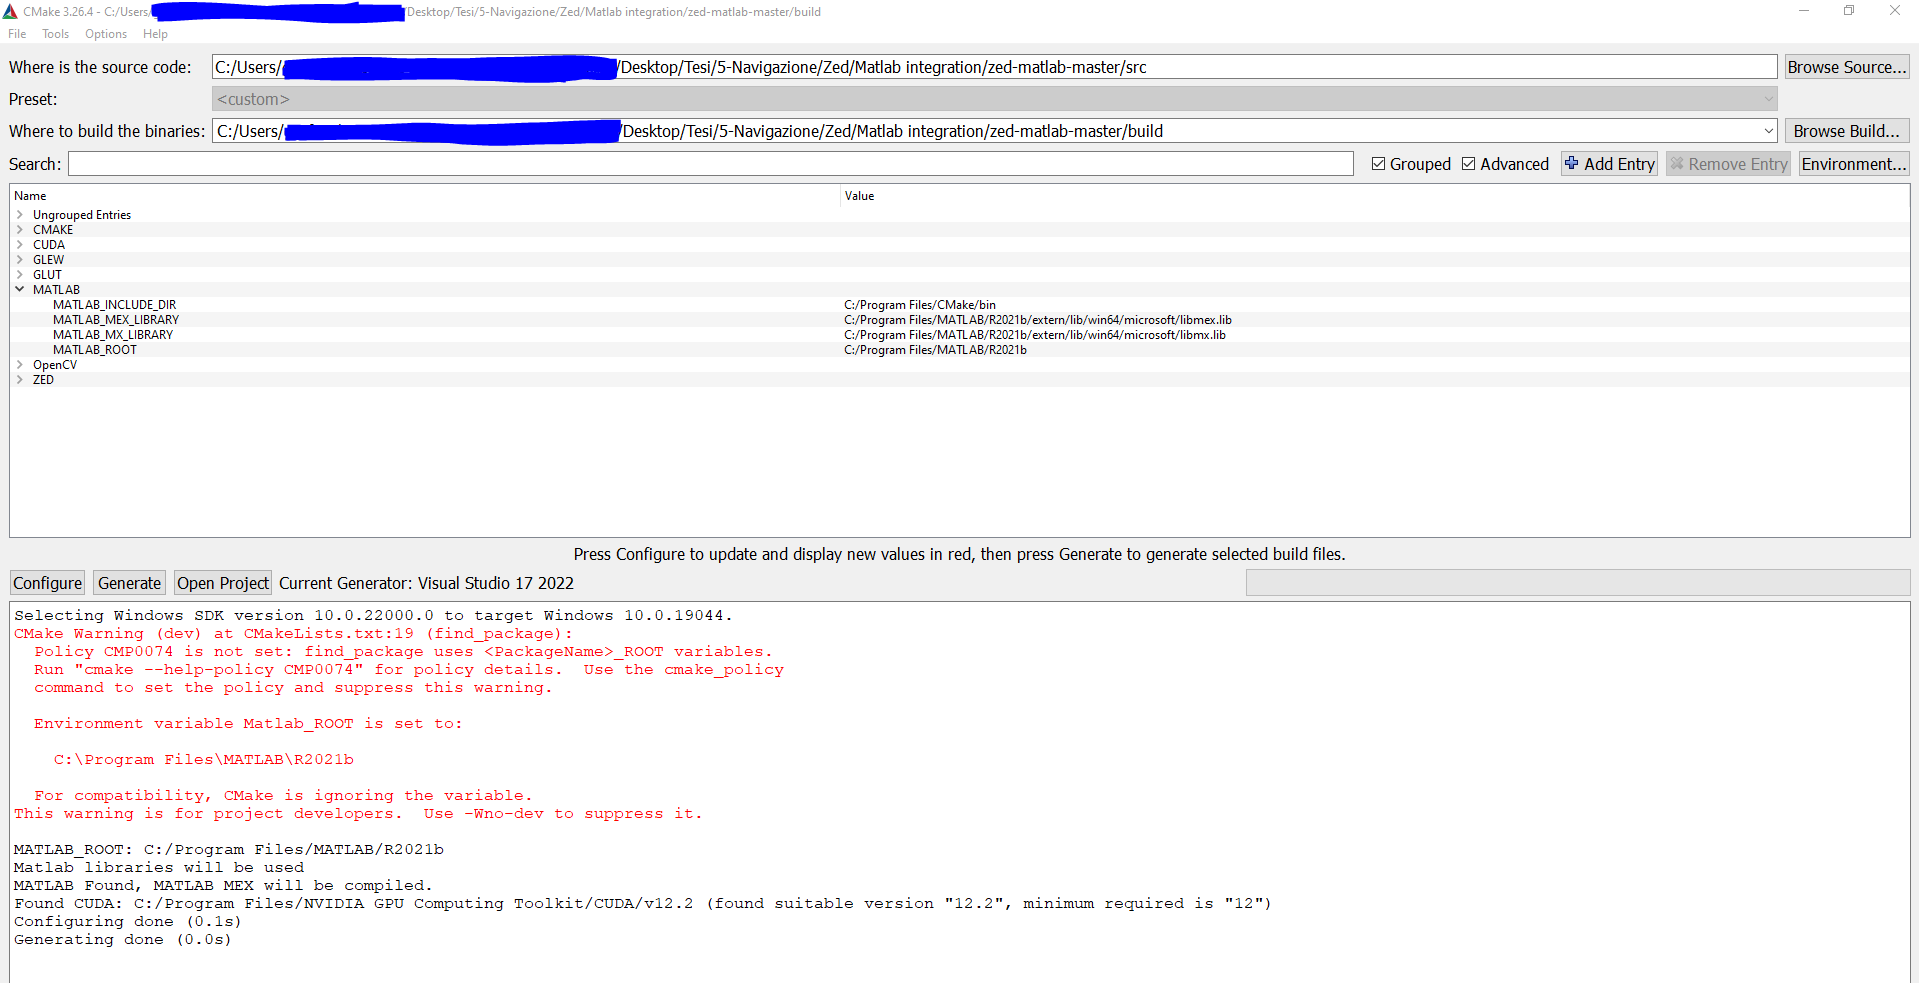Collapse the MATLAB group
This screenshot has width=1919, height=983.
20,290
